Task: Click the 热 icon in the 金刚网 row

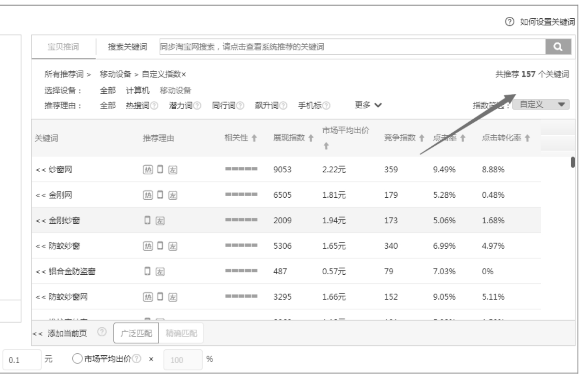Action: pos(148,195)
